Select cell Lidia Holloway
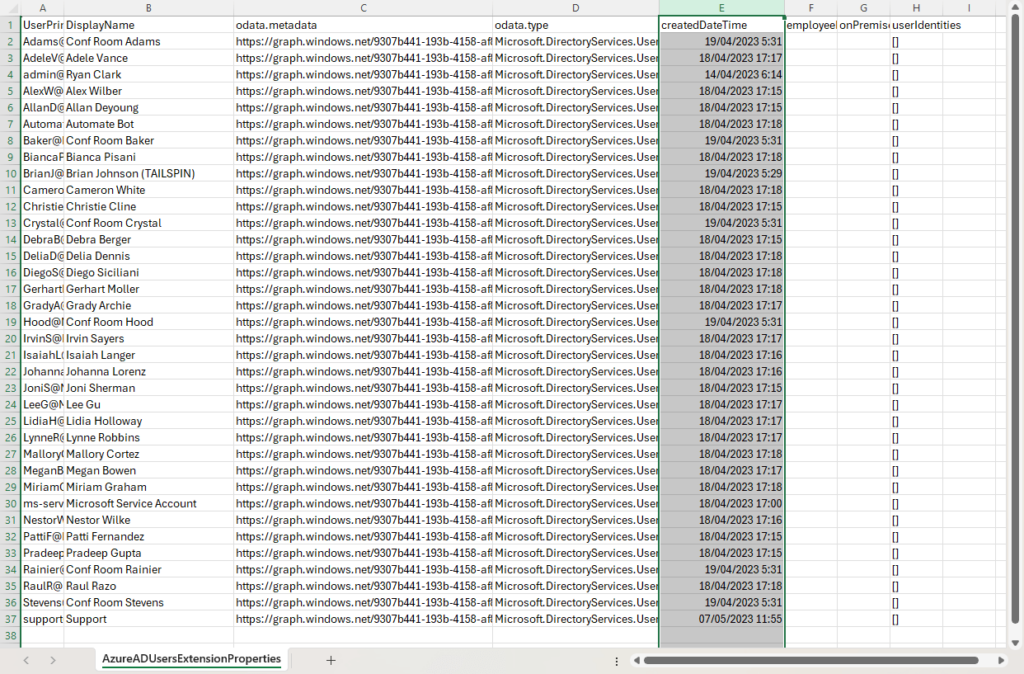 pos(149,421)
